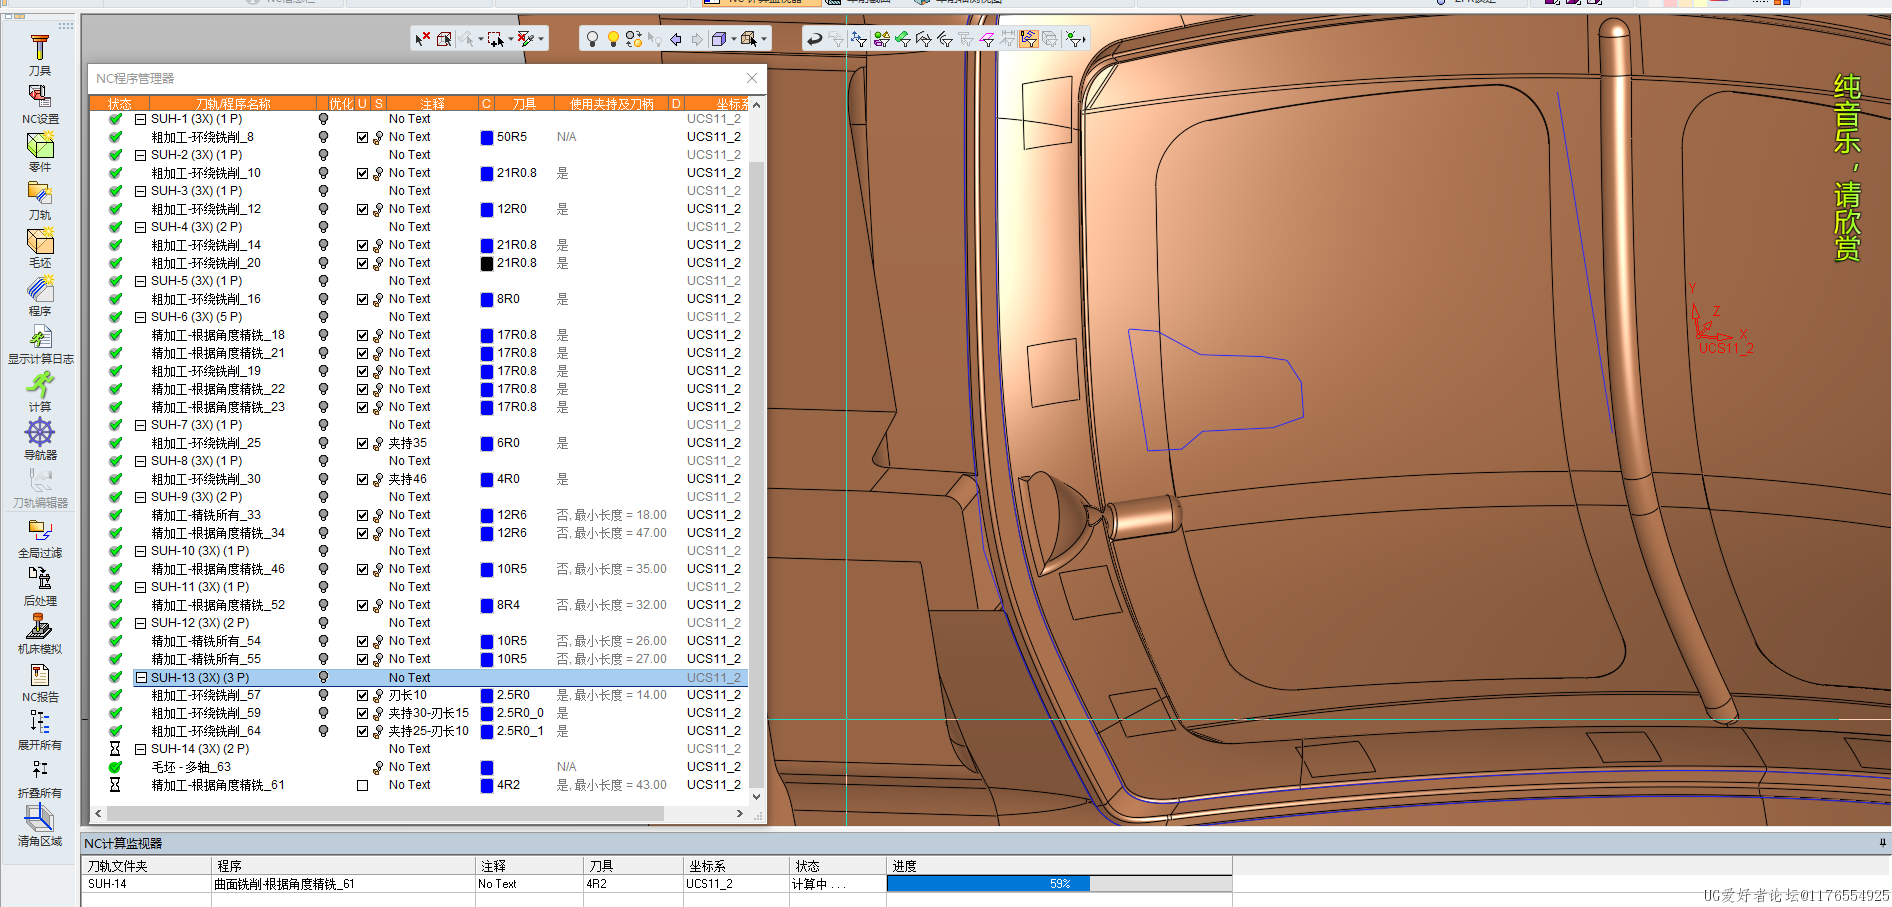Click the 进度 column header in monitor
The height and width of the screenshot is (907, 1892).
(x=1059, y=866)
